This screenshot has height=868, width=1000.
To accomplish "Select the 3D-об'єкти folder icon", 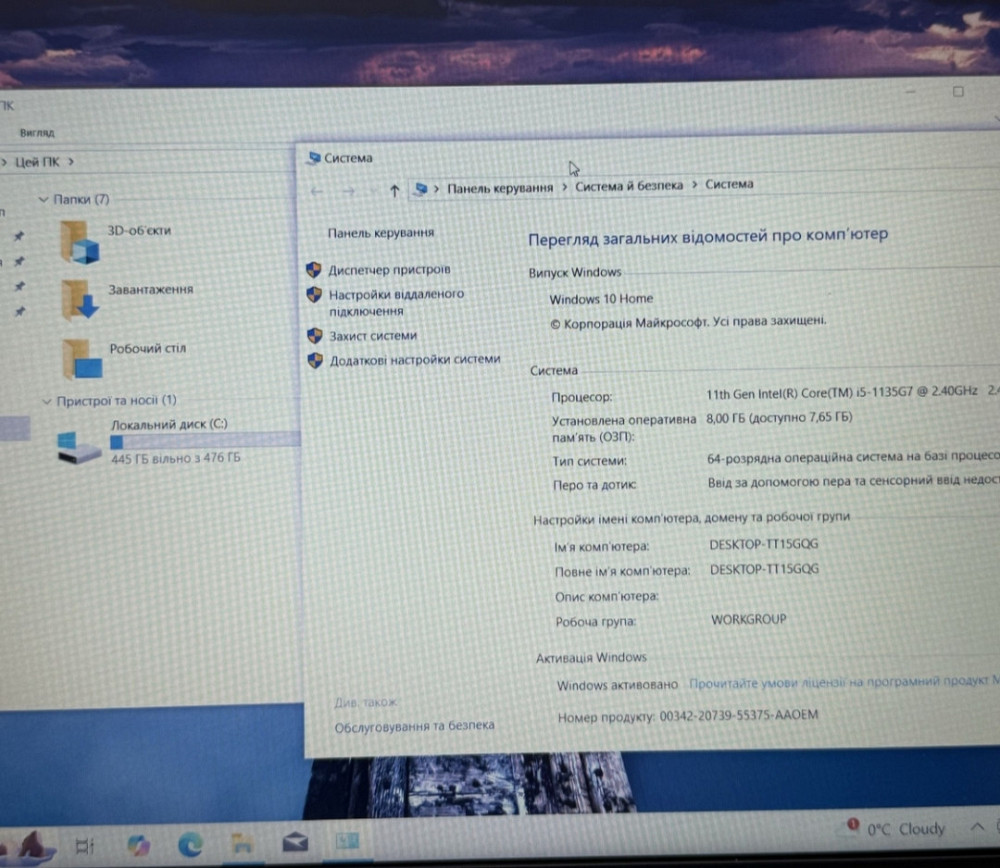I will click(x=78, y=244).
